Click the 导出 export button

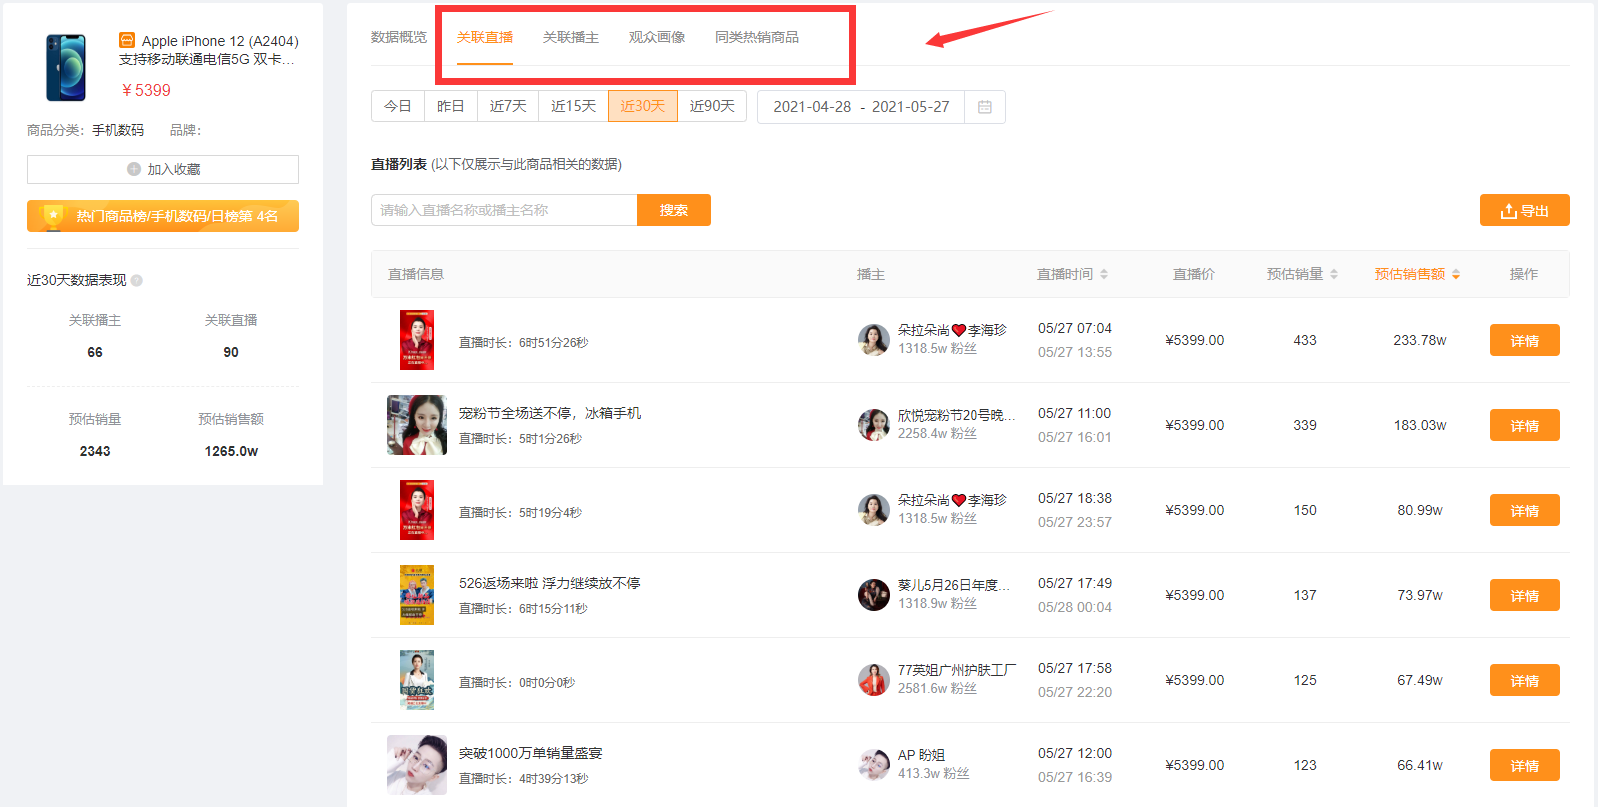pyautogui.click(x=1525, y=210)
